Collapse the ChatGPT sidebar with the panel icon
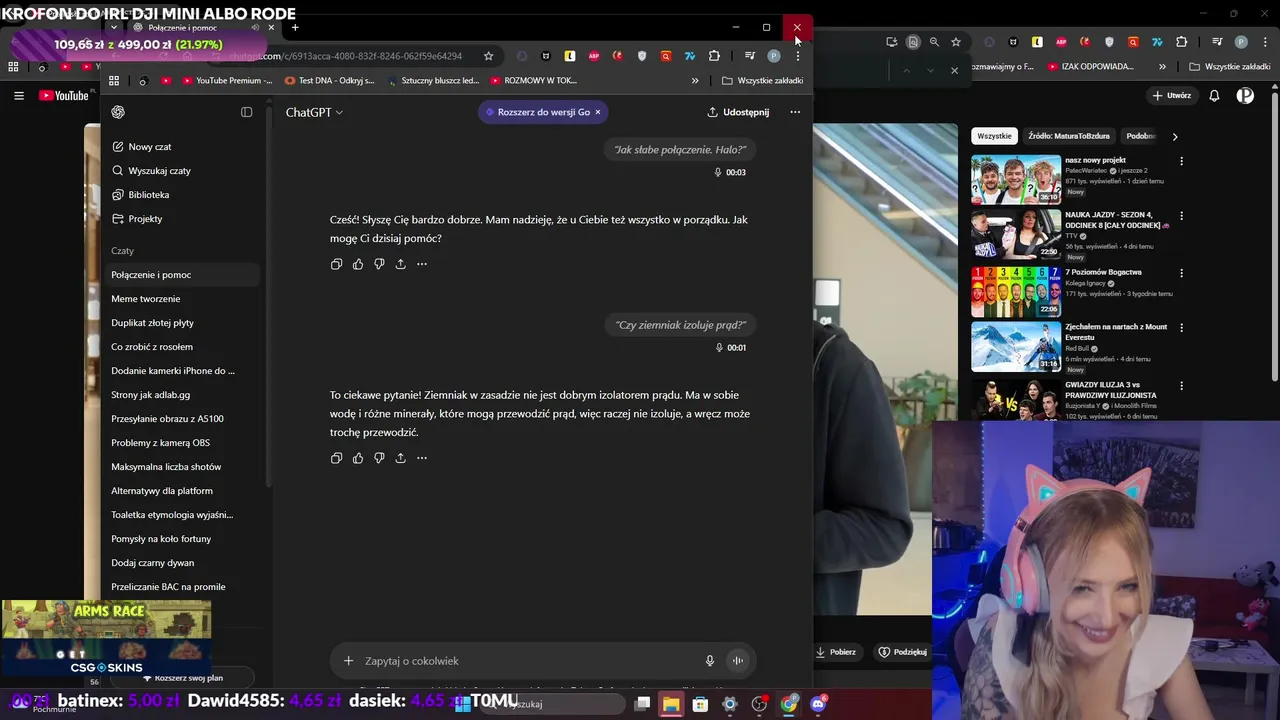The width and height of the screenshot is (1280, 720). (x=247, y=112)
